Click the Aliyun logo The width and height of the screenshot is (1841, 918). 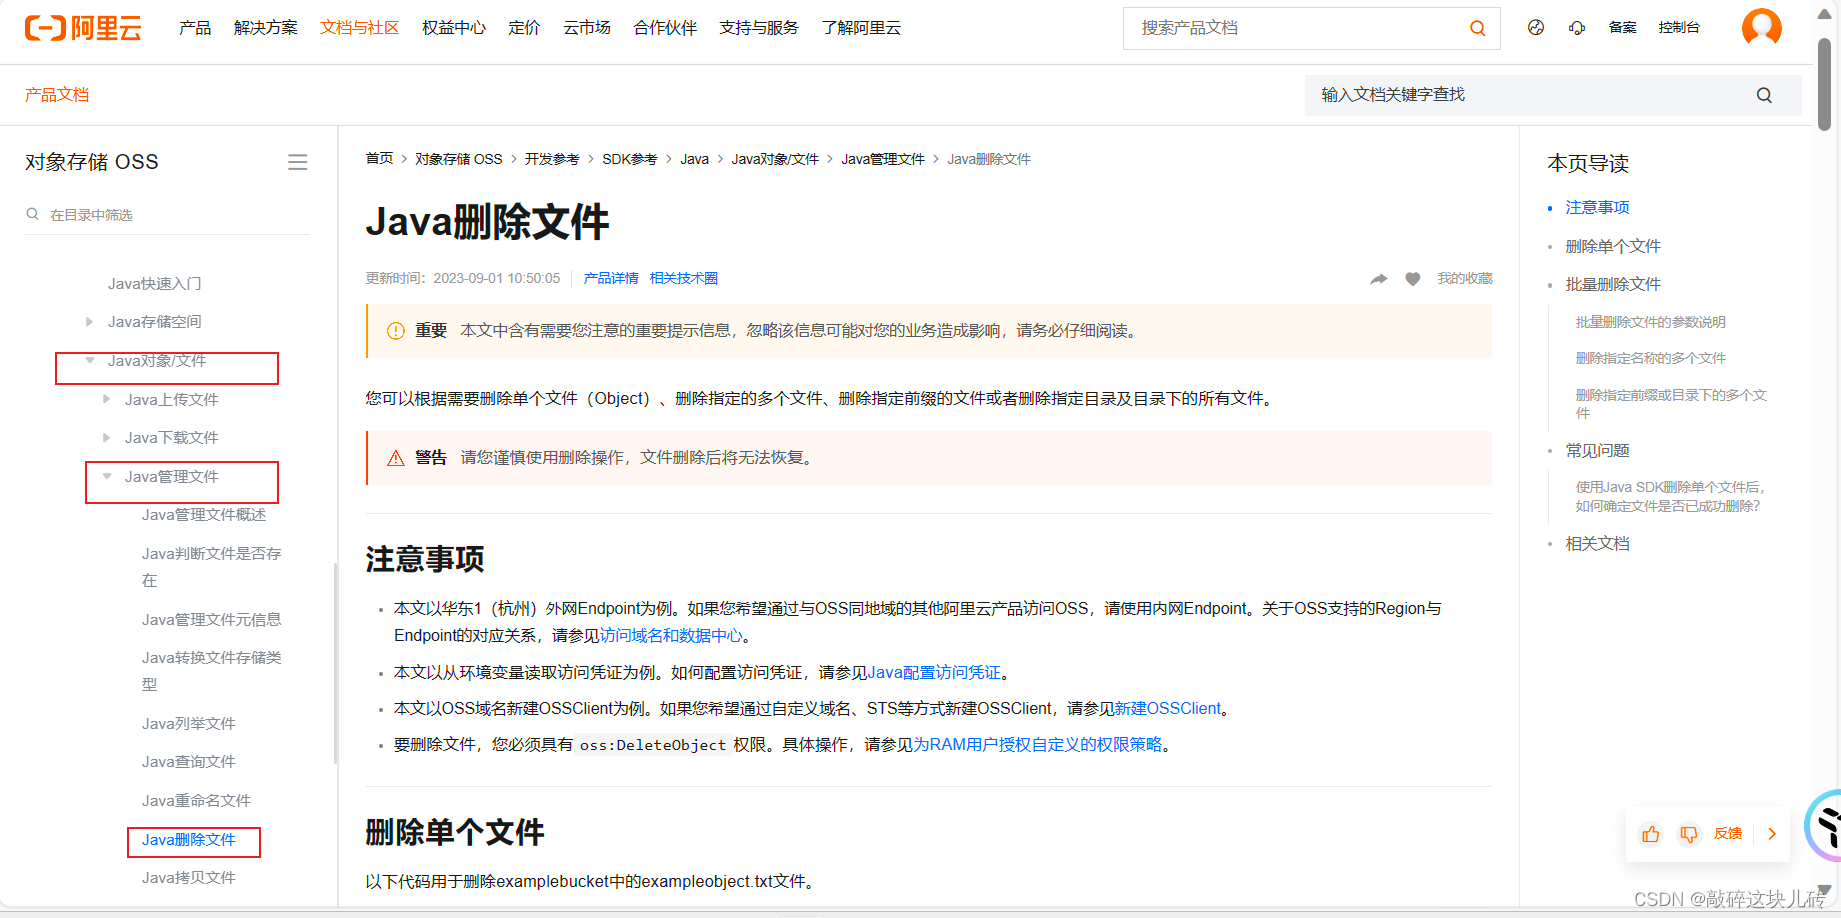pyautogui.click(x=83, y=28)
